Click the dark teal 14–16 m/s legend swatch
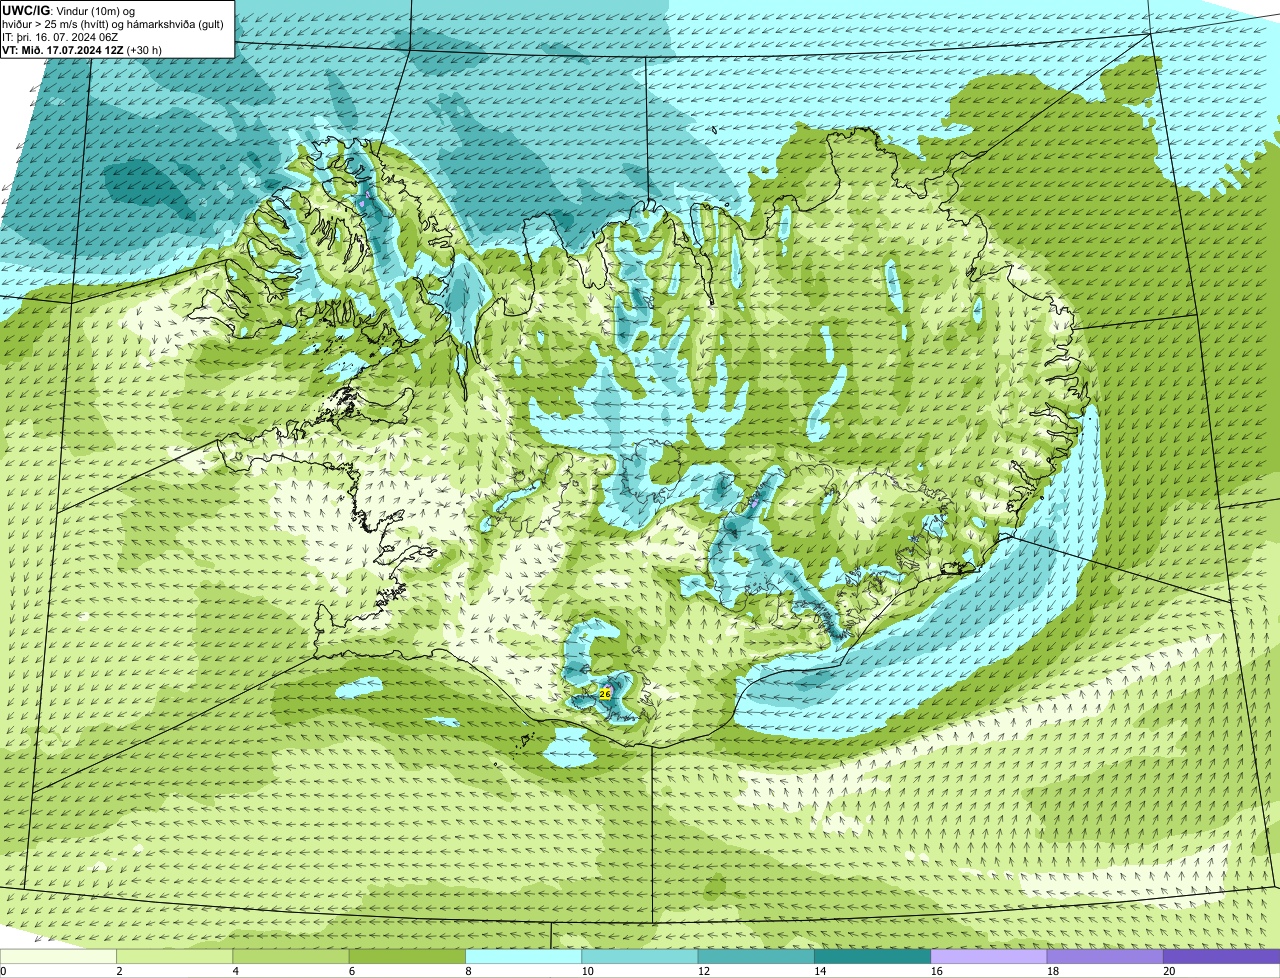 873,956
